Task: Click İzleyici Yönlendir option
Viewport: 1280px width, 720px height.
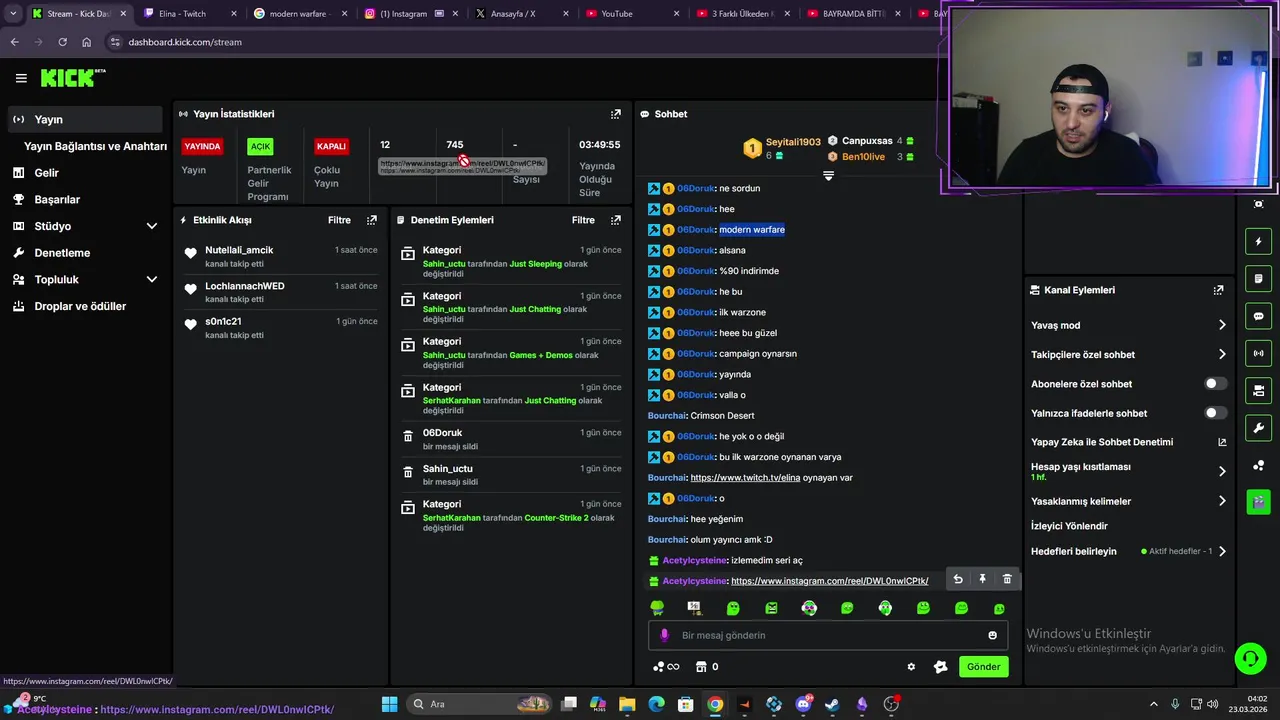Action: [1069, 526]
